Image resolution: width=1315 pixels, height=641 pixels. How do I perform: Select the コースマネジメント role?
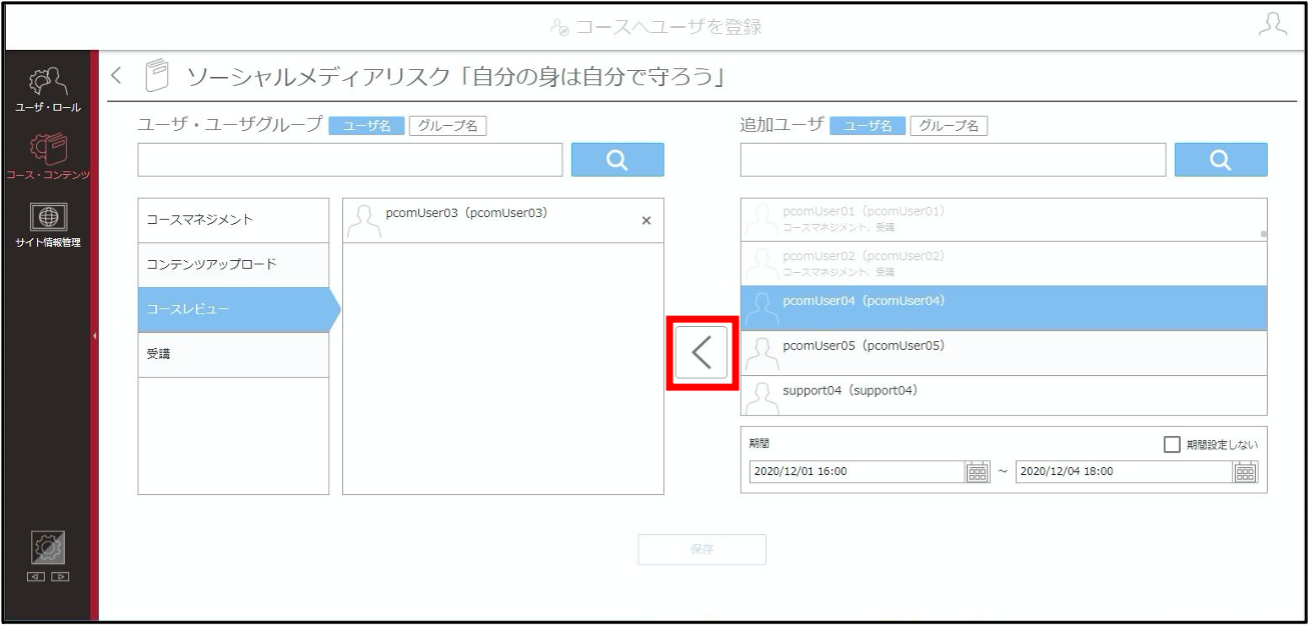click(233, 220)
